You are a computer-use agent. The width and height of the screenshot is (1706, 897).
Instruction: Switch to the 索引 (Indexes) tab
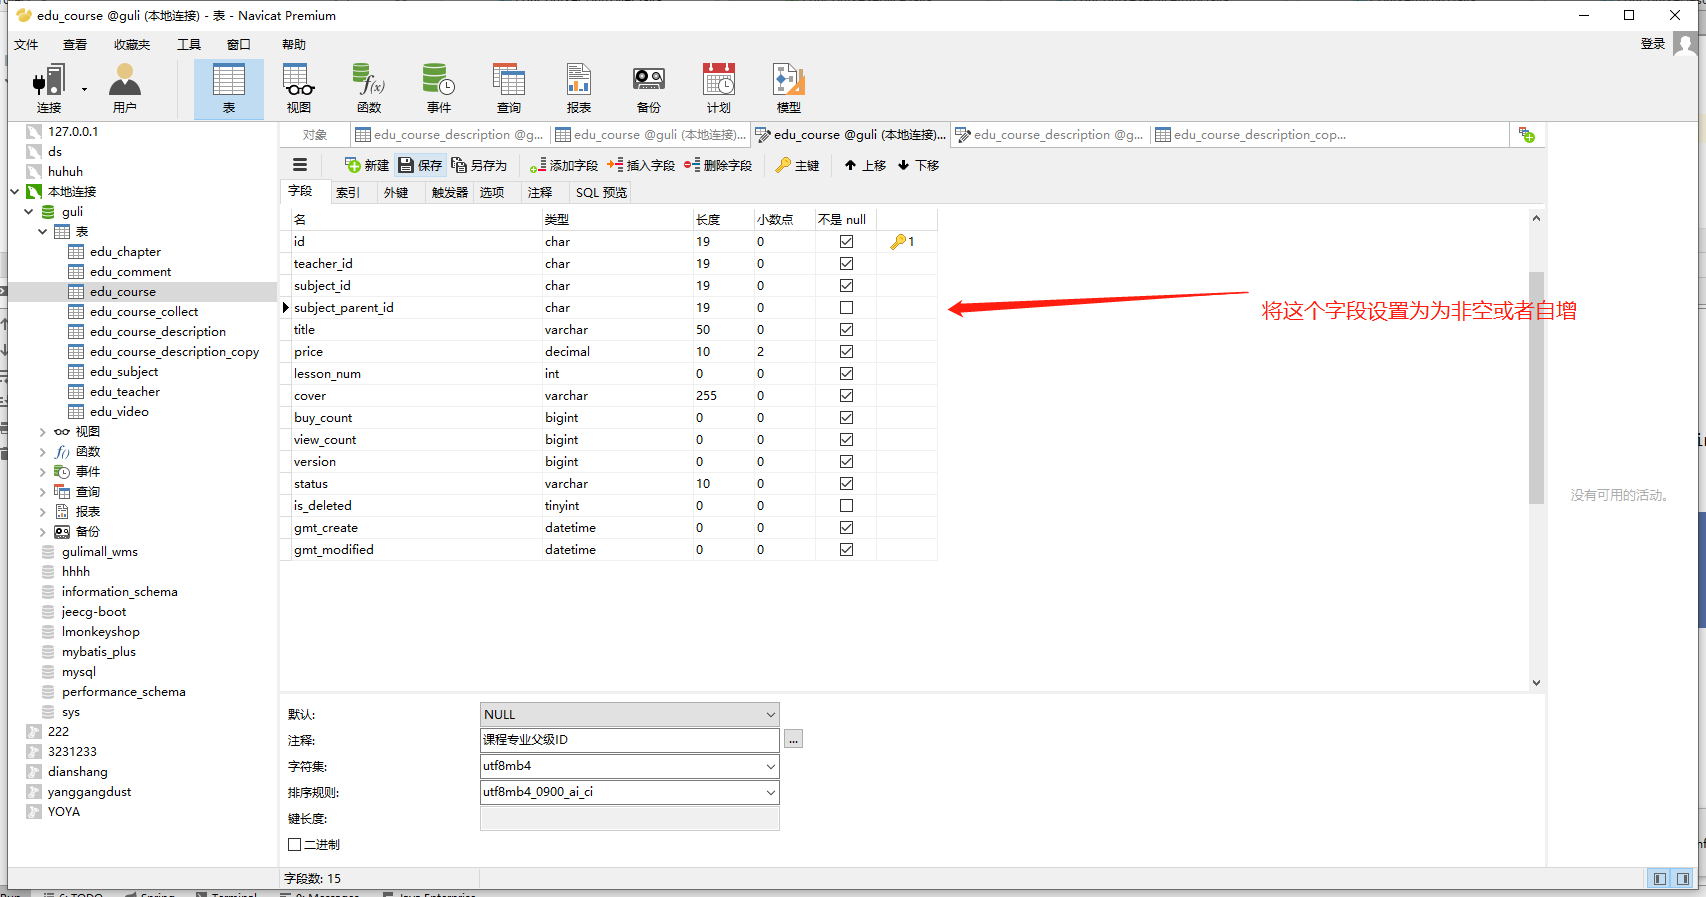tap(348, 192)
